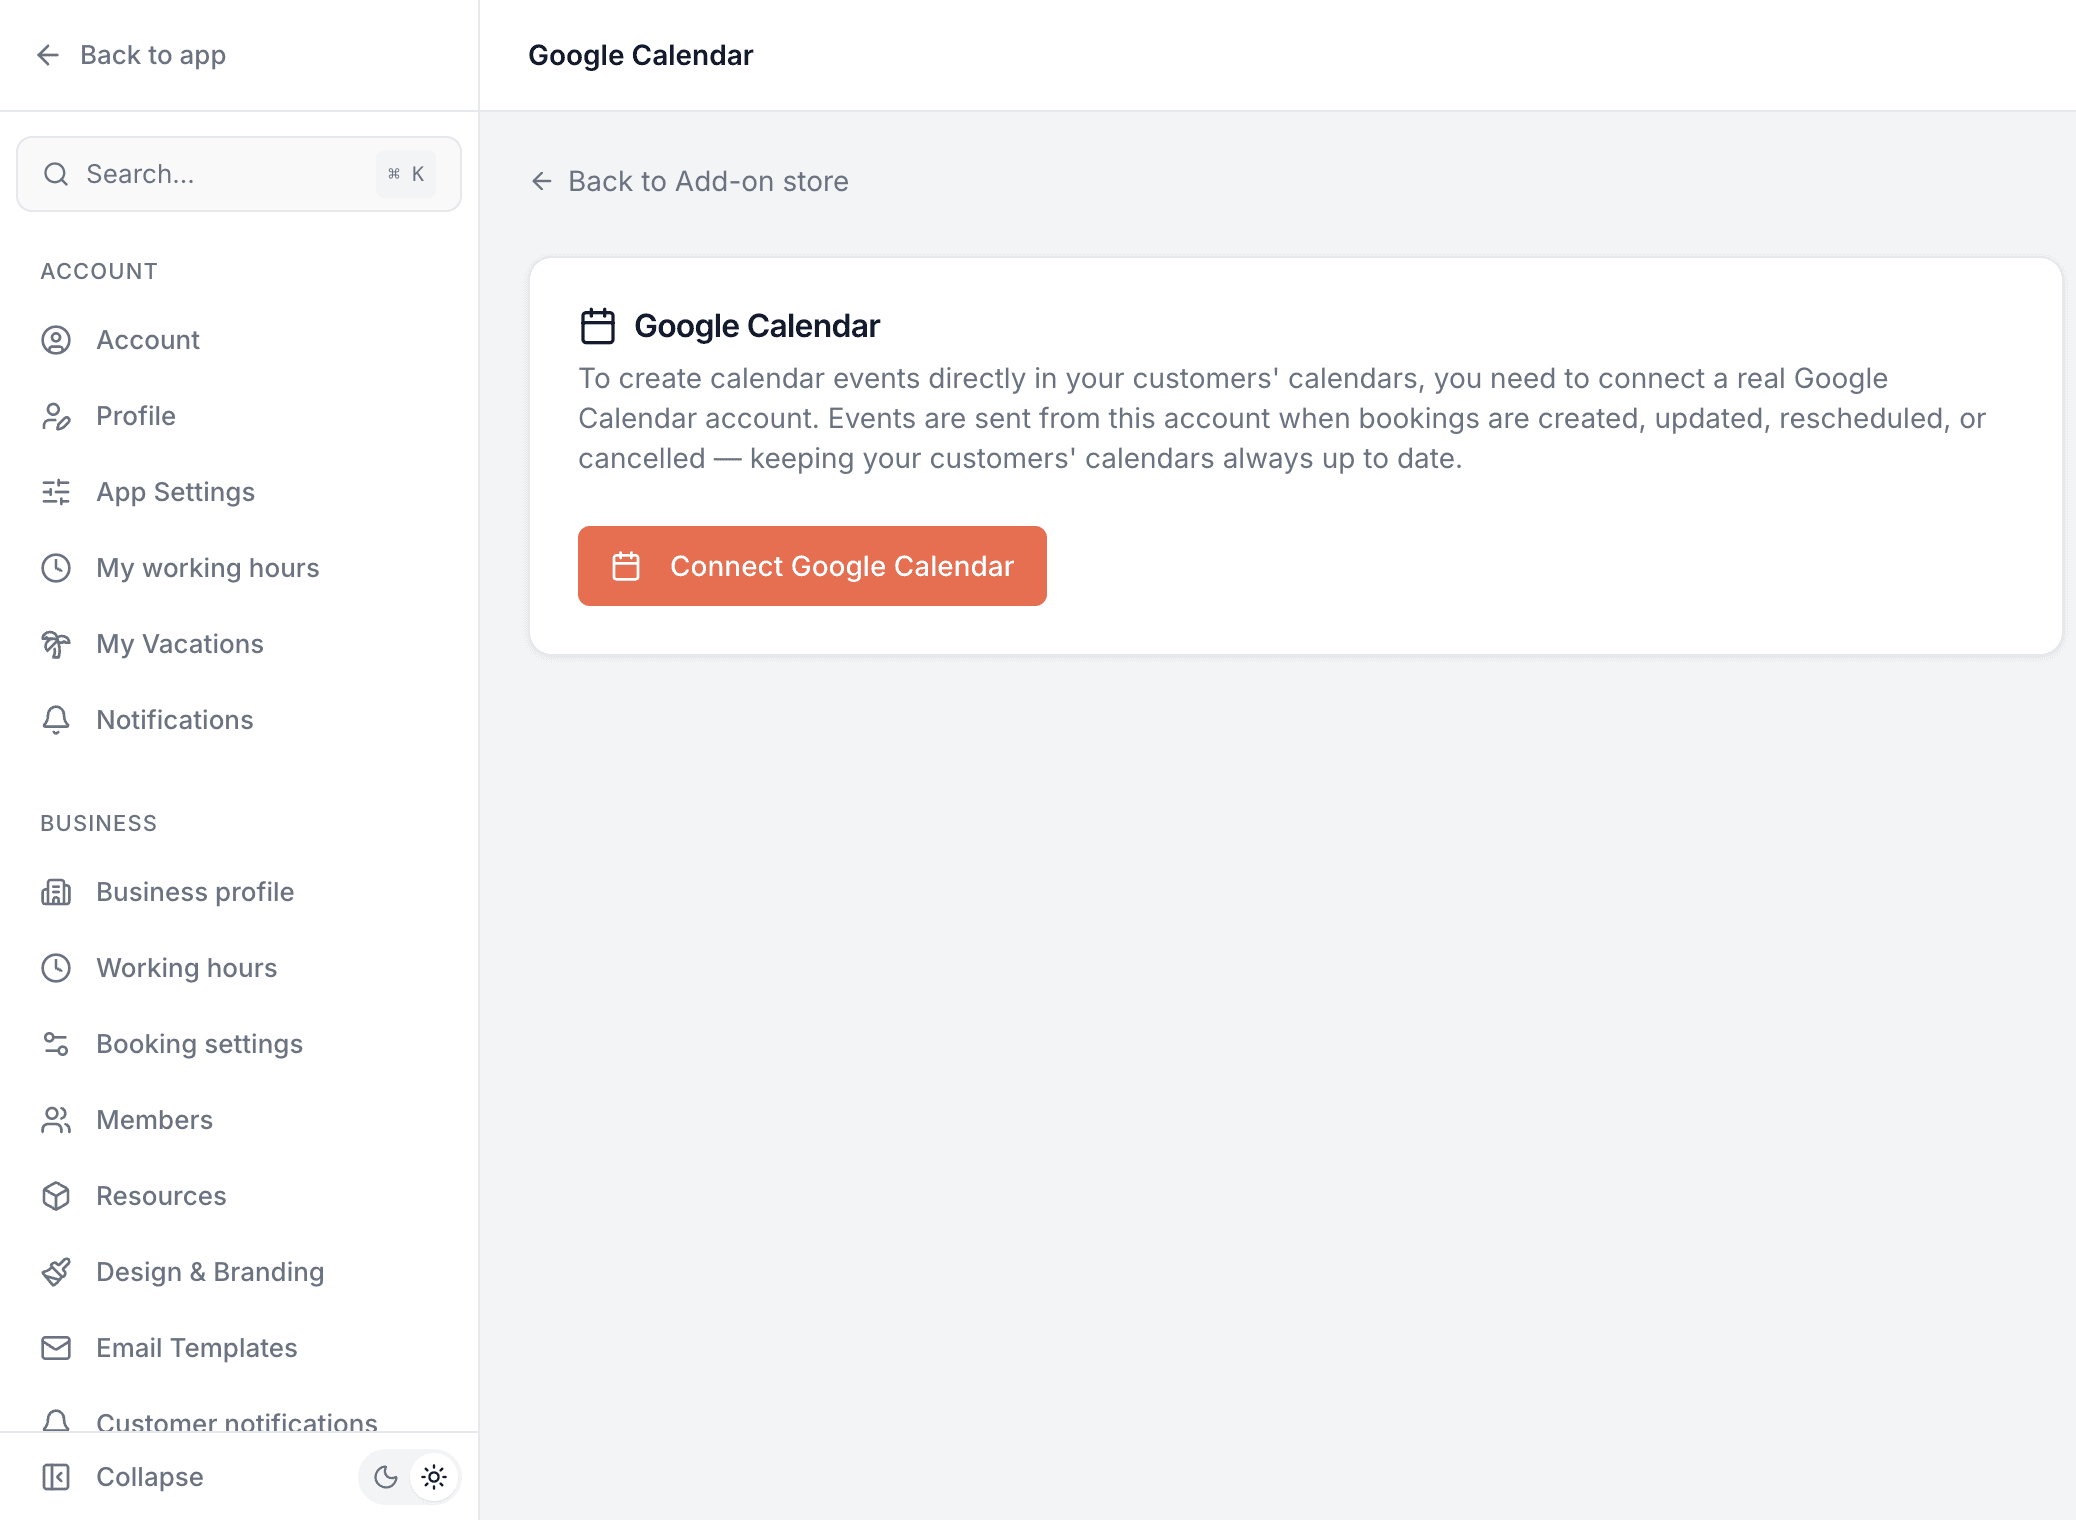Click the description text about connecting a calendar

(x=1282, y=418)
